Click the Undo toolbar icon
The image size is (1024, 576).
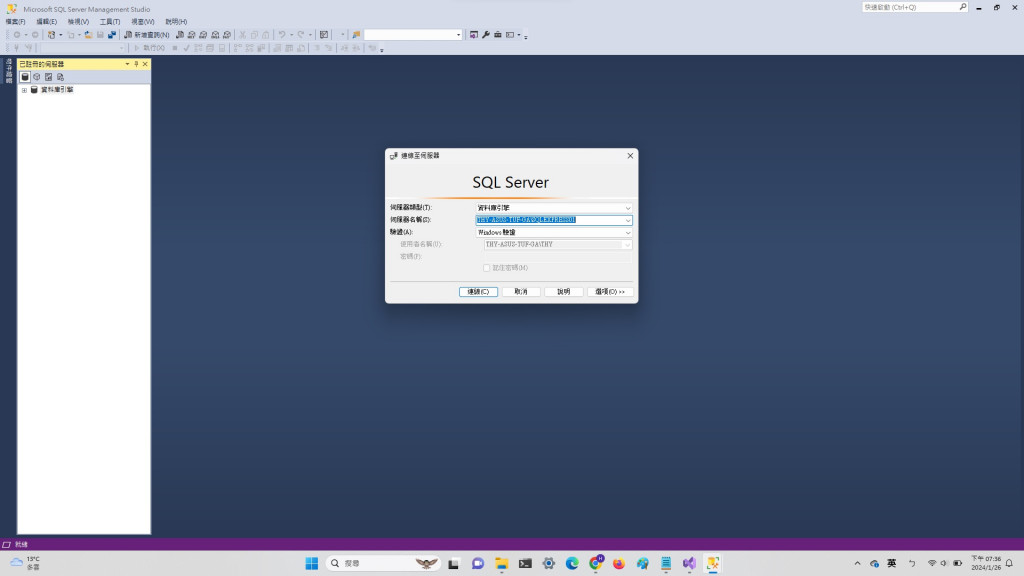(x=282, y=35)
